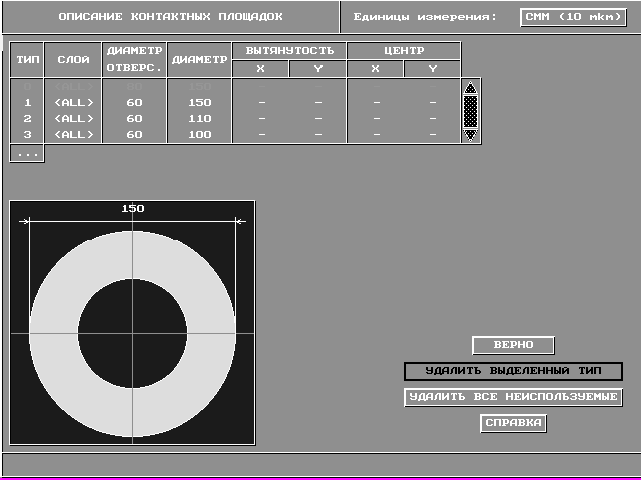641x480 pixels.
Task: Select pad type row 3
Action: tap(27, 134)
